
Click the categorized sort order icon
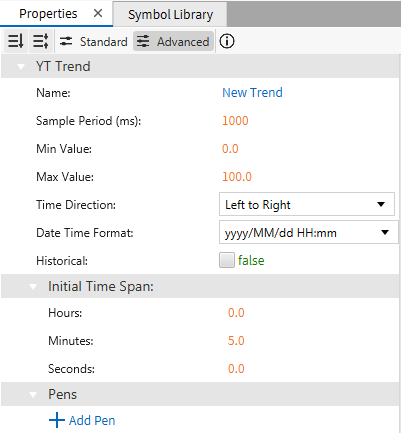point(41,41)
